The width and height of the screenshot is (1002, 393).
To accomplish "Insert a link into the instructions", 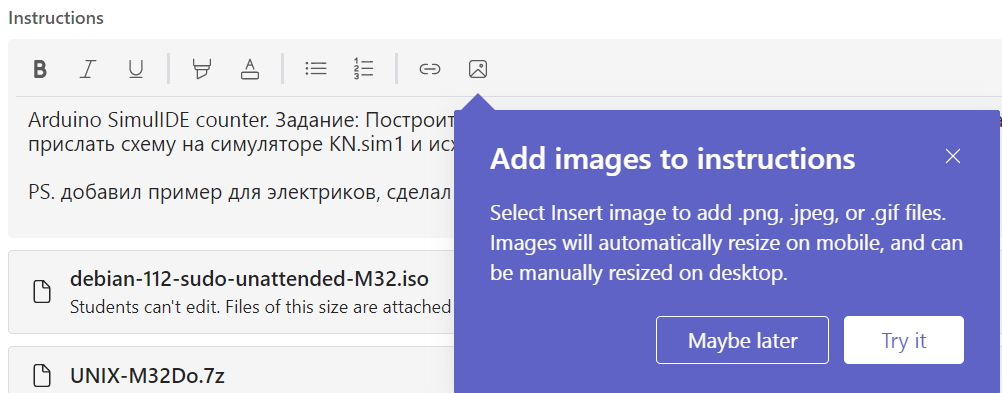I will coord(429,69).
